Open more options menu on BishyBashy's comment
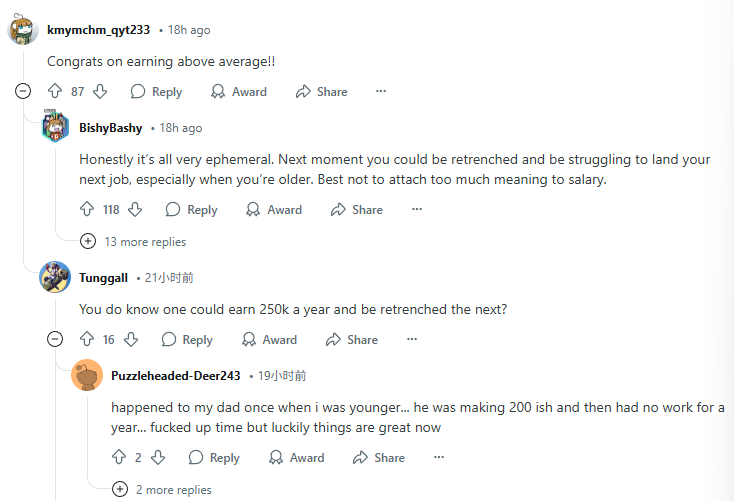Image resolution: width=734 pixels, height=501 pixels. (x=417, y=209)
